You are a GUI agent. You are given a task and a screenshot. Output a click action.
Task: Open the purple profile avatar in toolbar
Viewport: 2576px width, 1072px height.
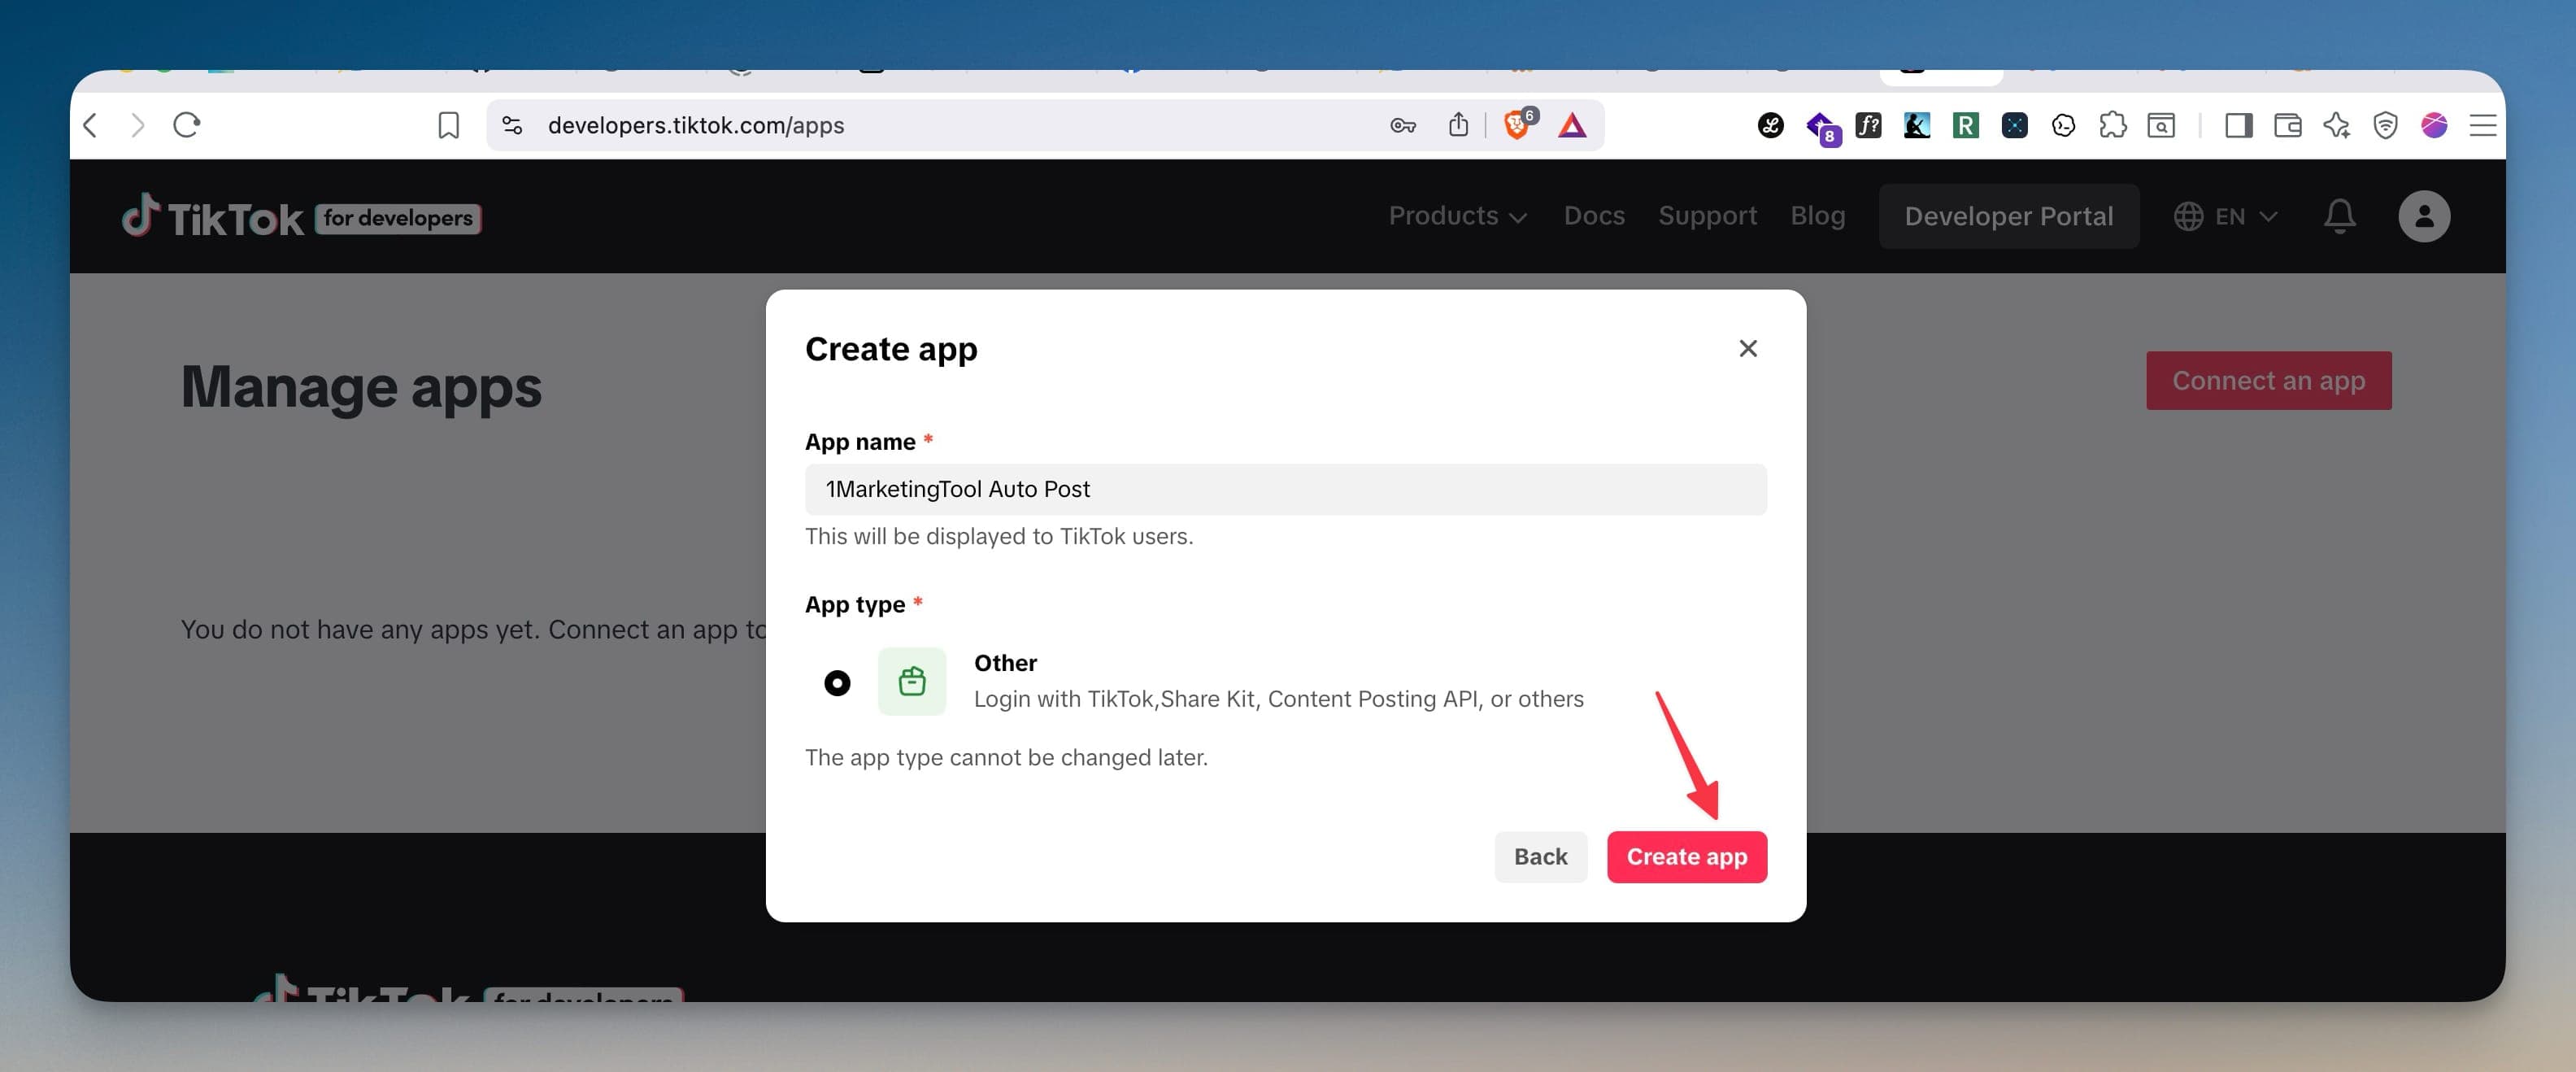click(x=2435, y=125)
